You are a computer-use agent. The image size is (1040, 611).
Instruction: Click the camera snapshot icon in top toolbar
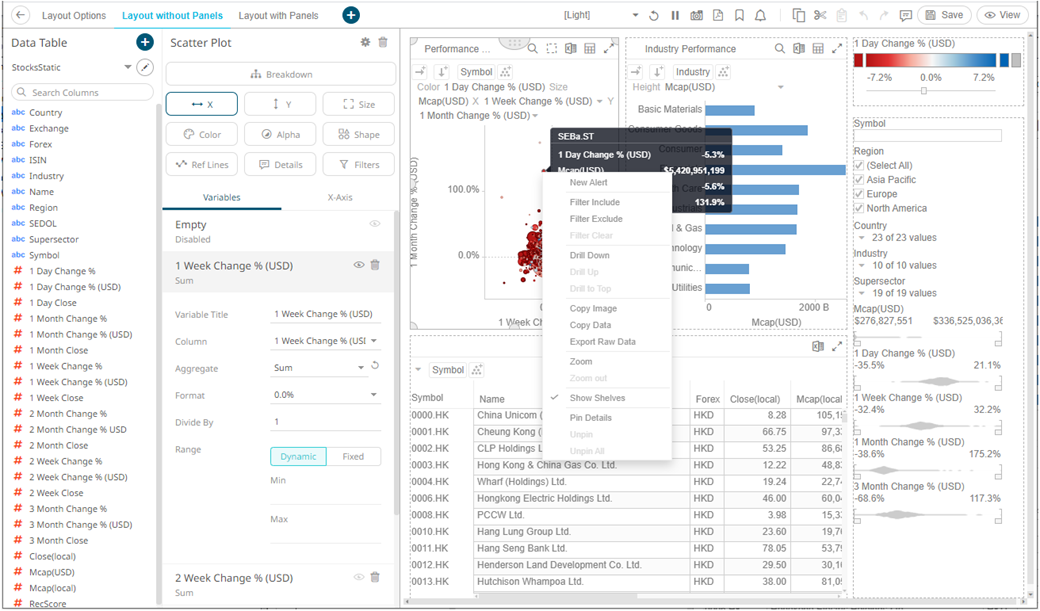tap(697, 14)
